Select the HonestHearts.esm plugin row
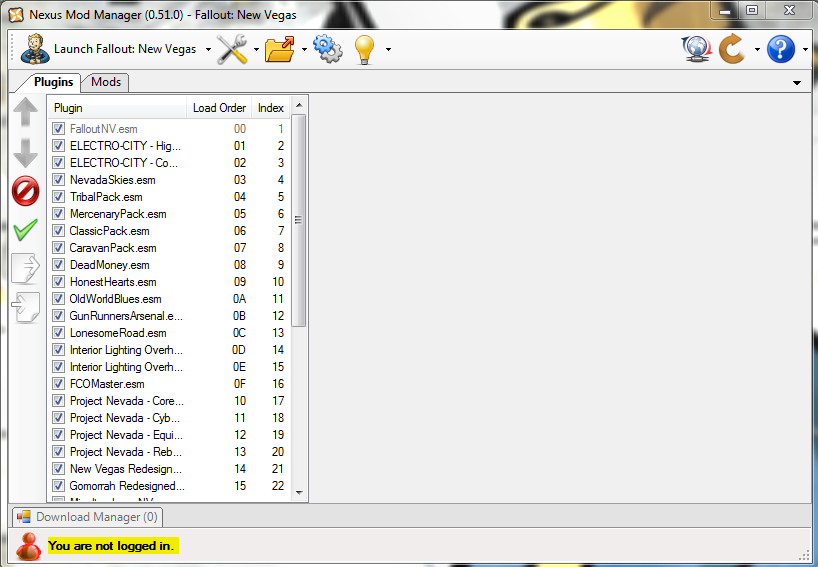Screen dimensions: 818x567 click(x=169, y=282)
